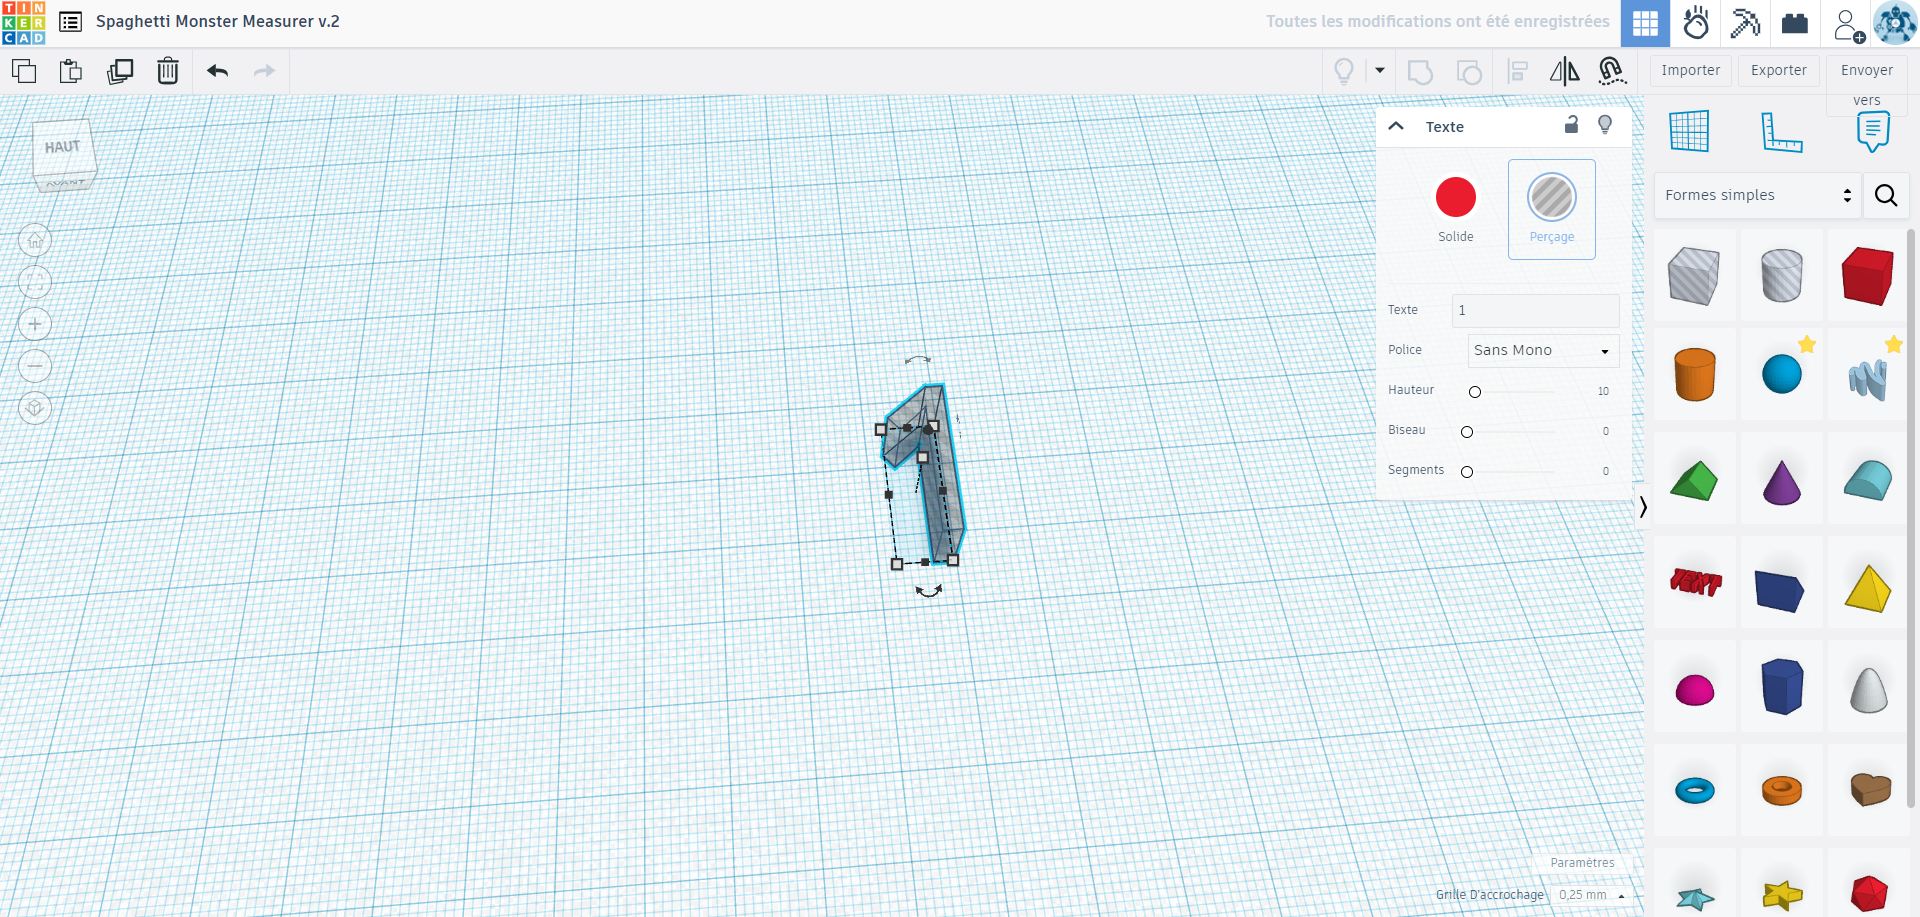Reset to home view

click(x=35, y=240)
